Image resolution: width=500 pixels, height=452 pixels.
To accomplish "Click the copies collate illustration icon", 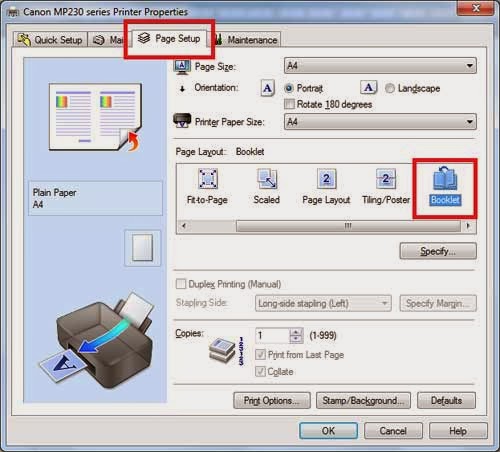I will pyautogui.click(x=226, y=351).
